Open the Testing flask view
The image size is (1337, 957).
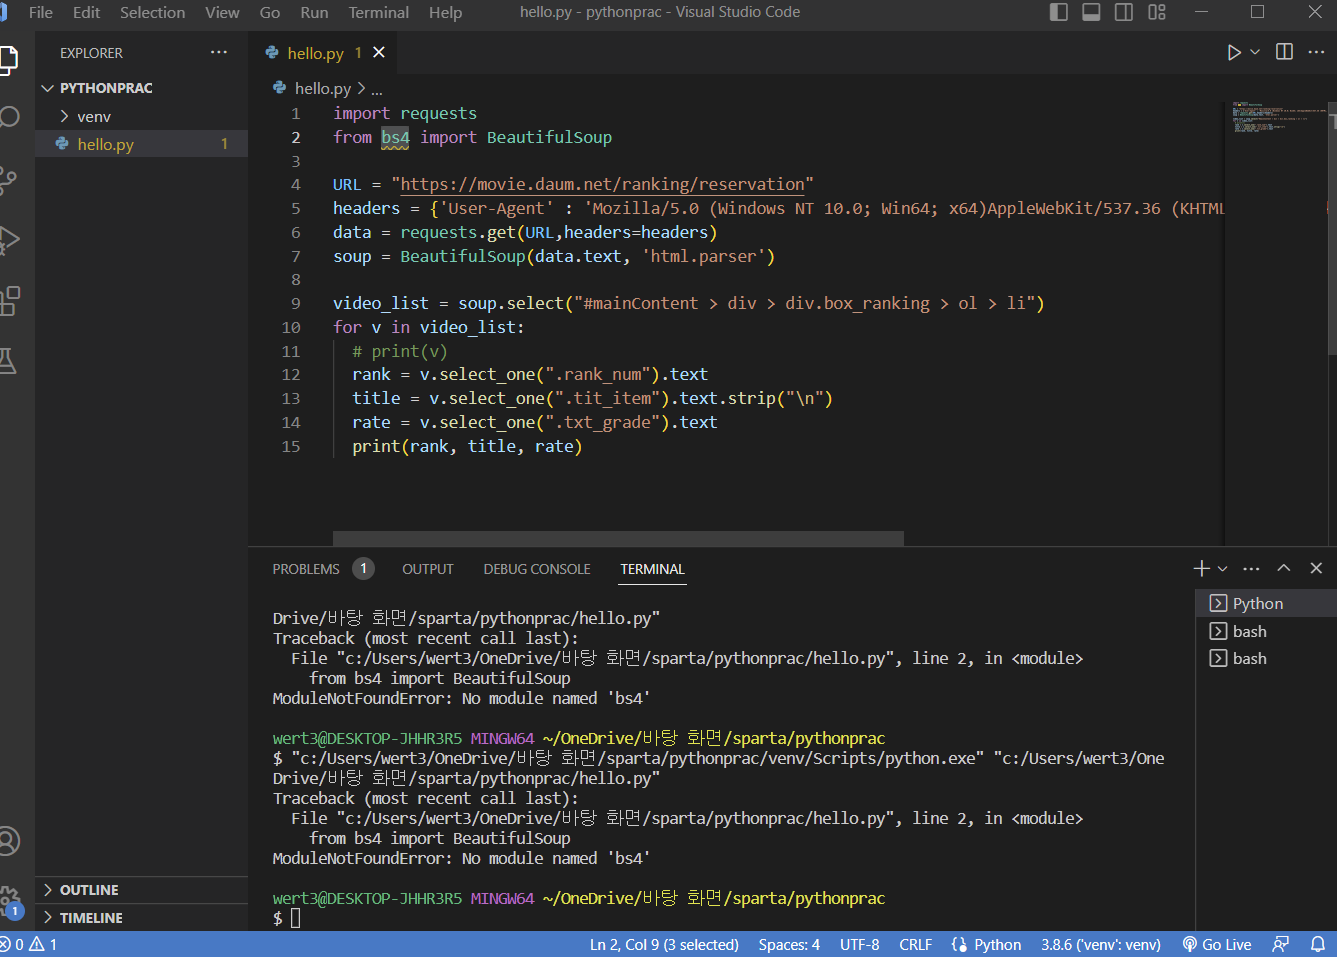[8, 360]
